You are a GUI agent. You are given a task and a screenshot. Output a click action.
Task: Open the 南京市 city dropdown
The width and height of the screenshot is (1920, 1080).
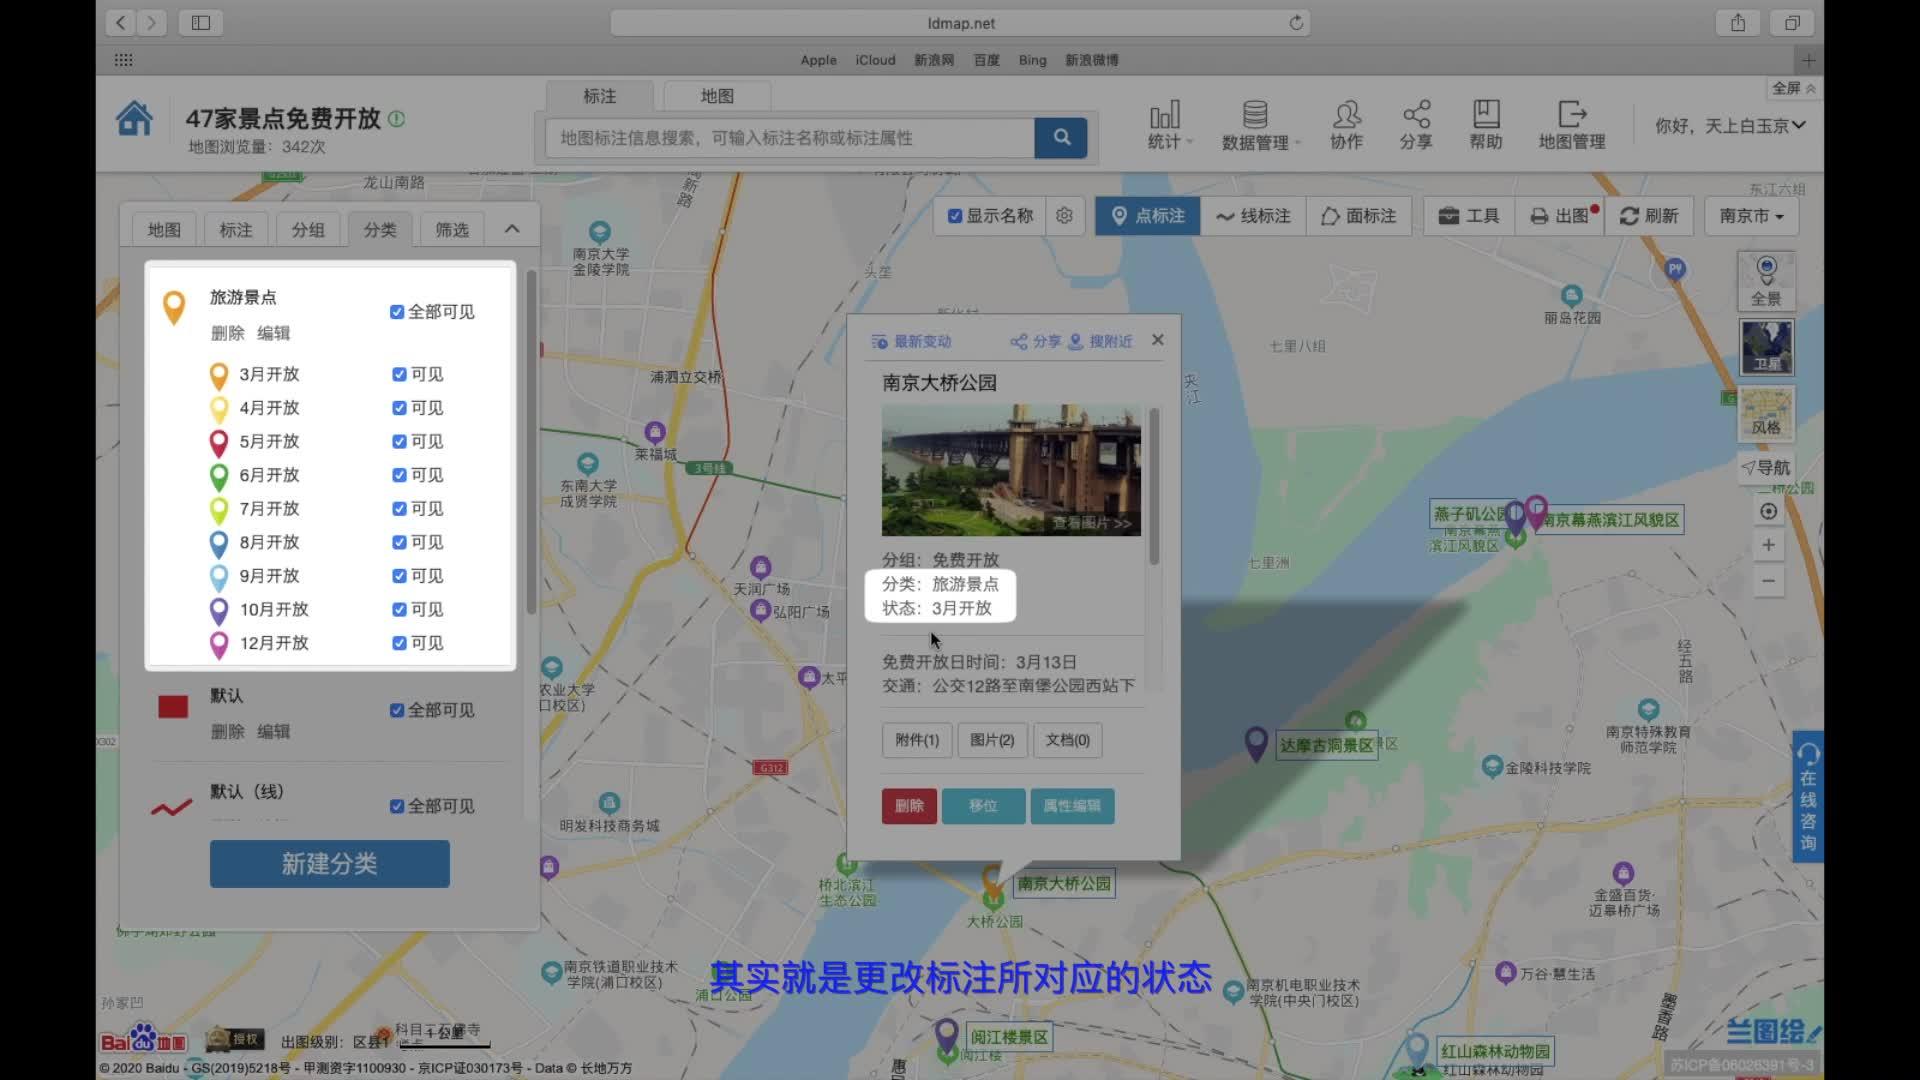coord(1751,216)
